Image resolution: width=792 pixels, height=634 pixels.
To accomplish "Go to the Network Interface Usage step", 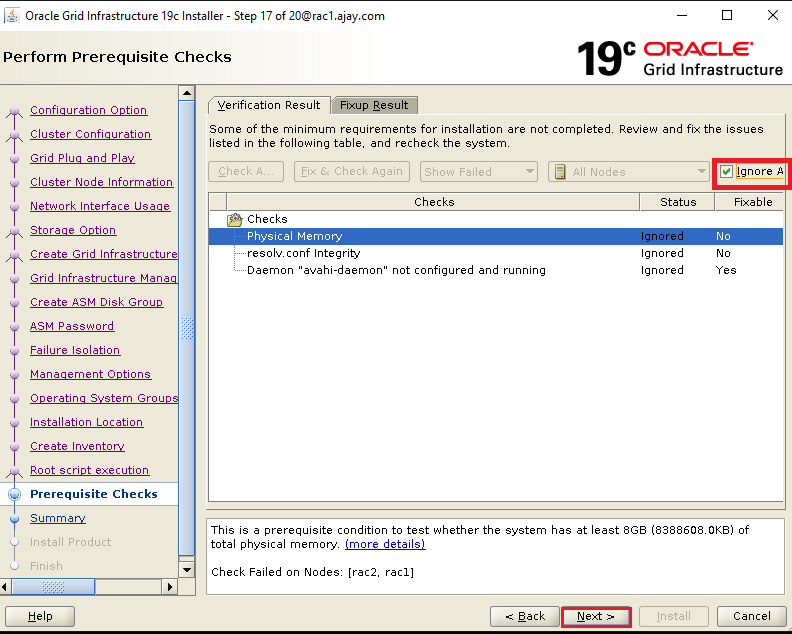I will (100, 206).
